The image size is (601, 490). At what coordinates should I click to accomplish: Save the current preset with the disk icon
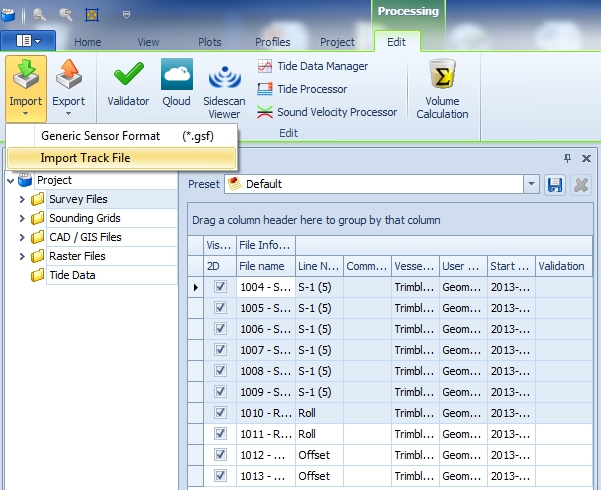point(555,184)
